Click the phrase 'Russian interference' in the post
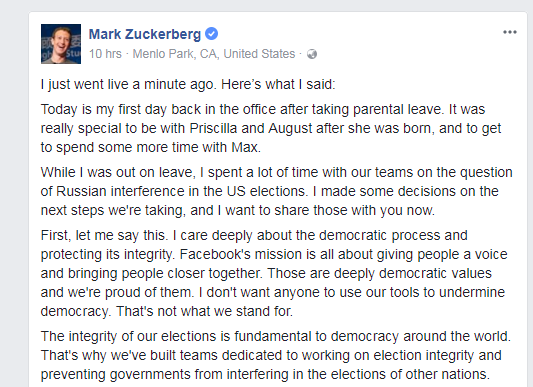The image size is (533, 387). click(x=120, y=191)
